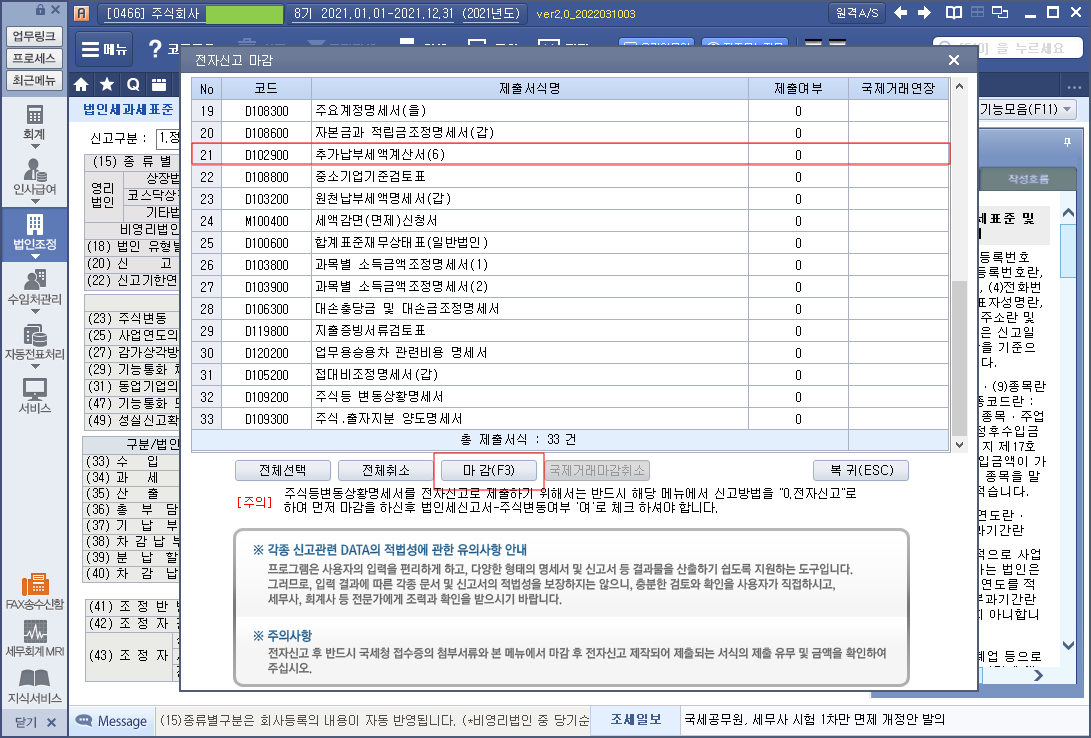Expand the 자동전표처리 sidebar arrow

click(35, 367)
